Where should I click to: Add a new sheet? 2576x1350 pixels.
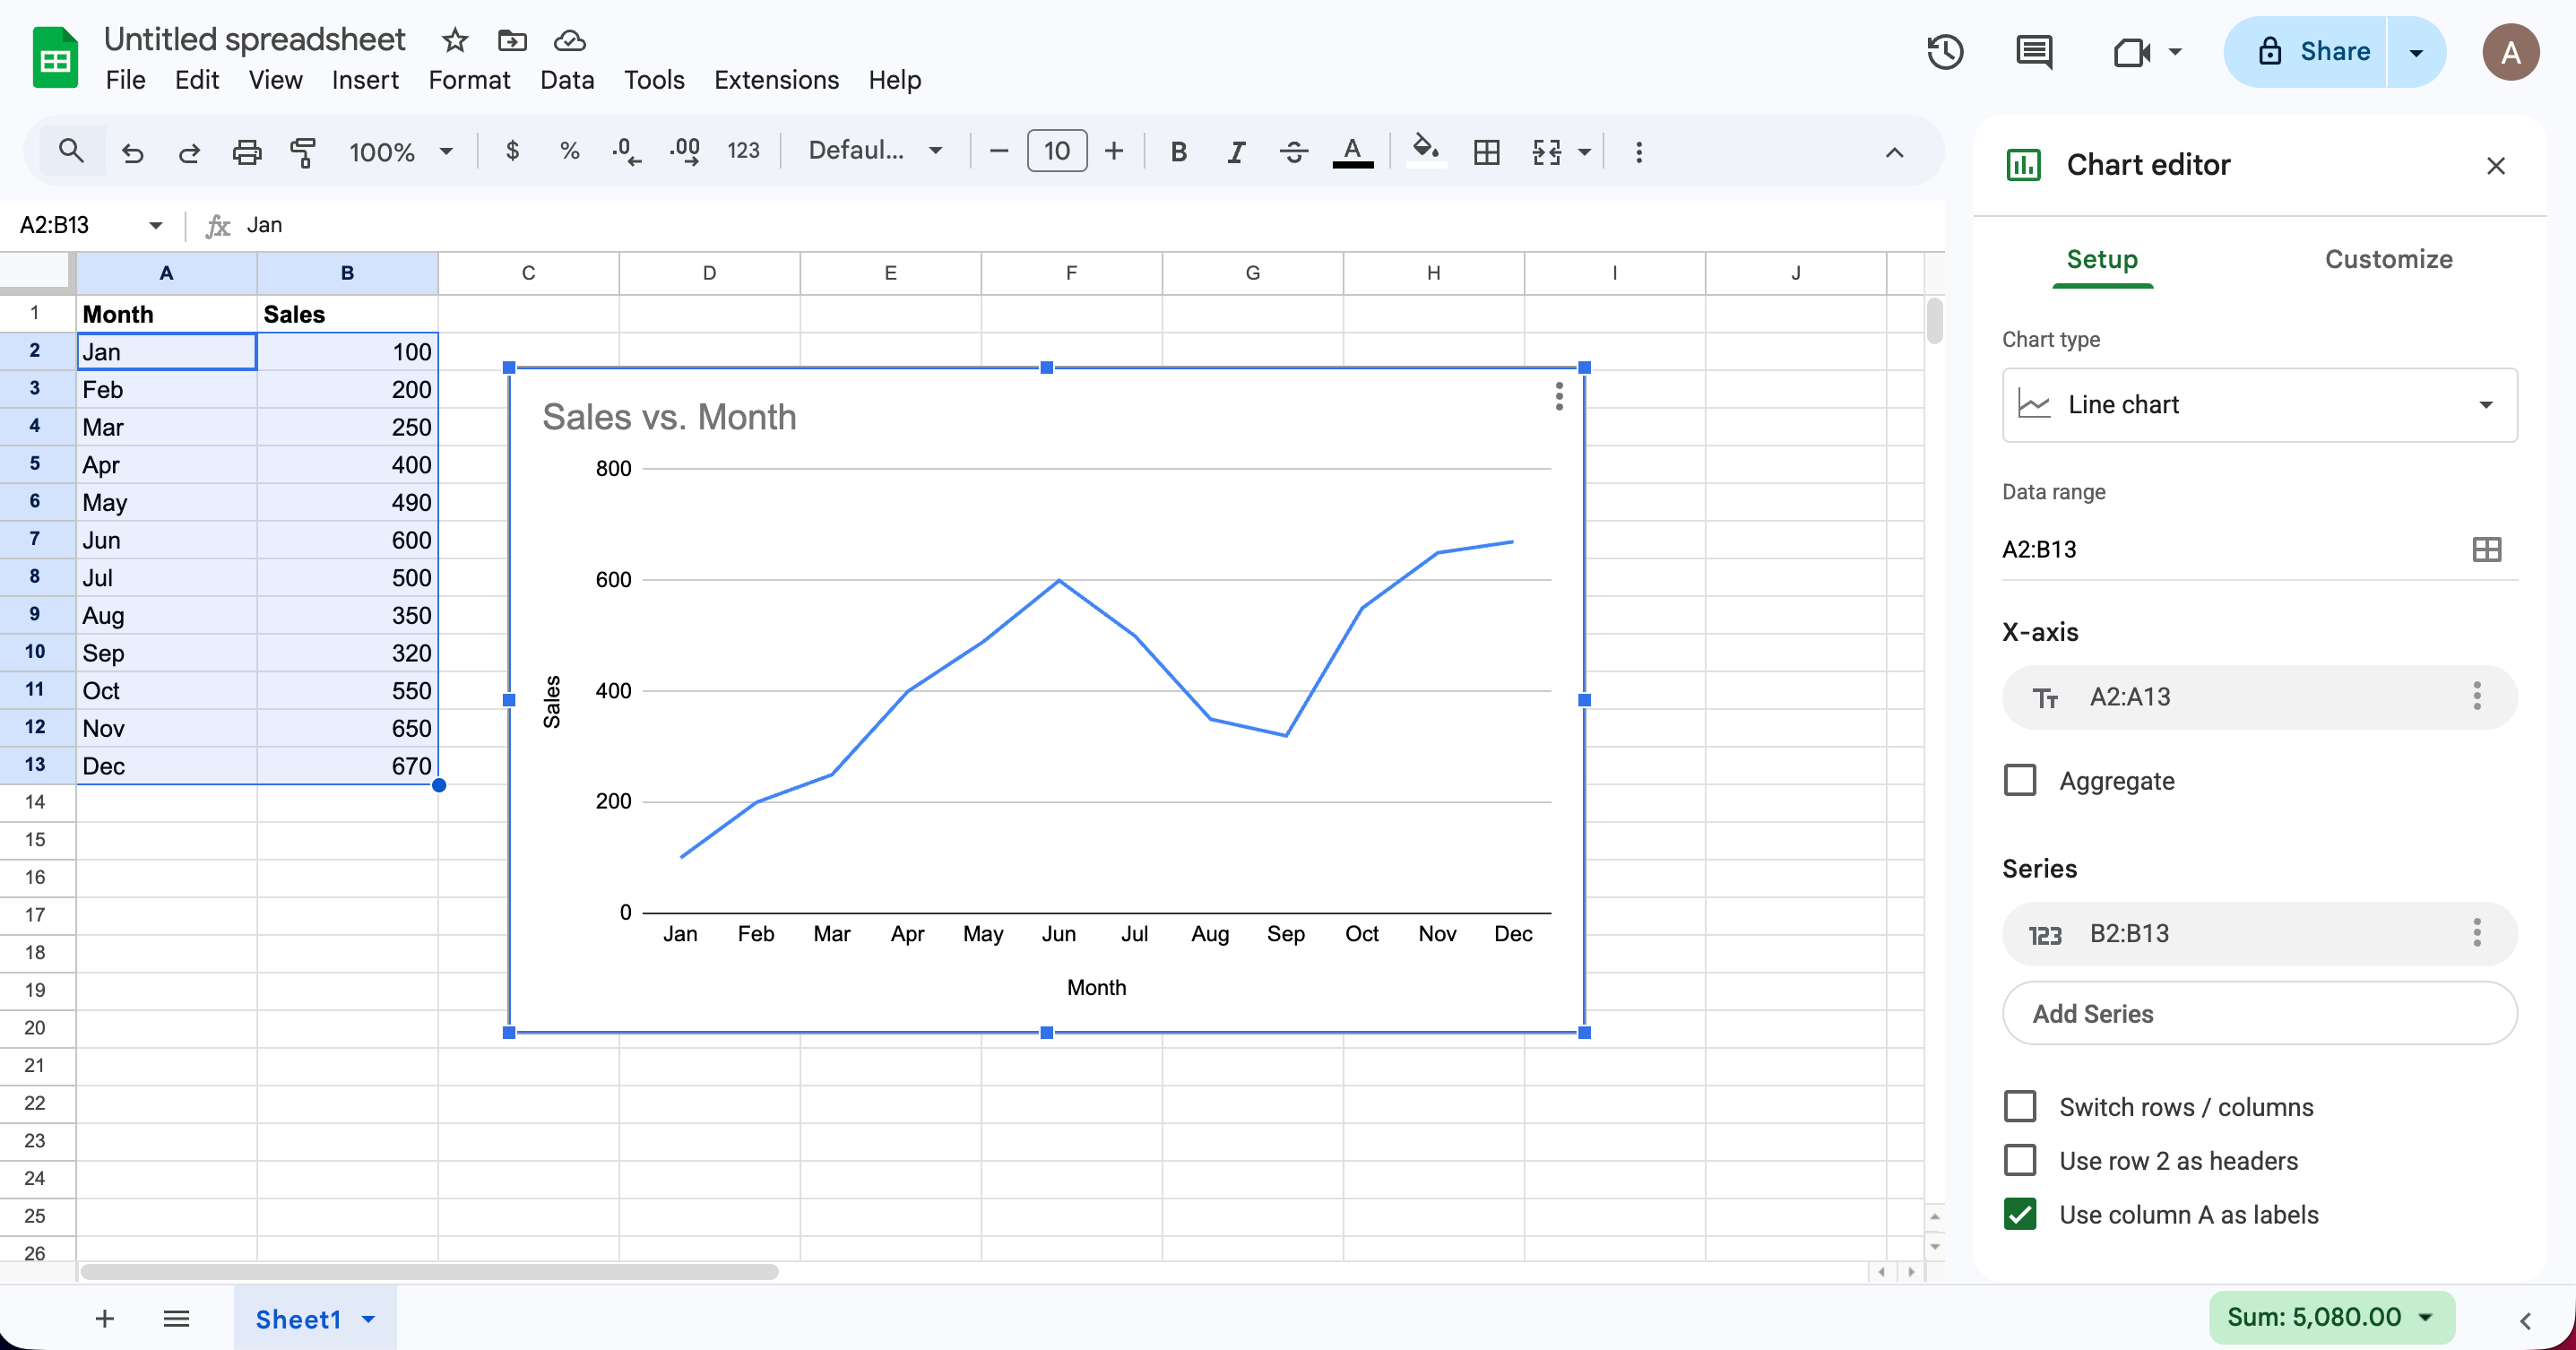tap(104, 1318)
